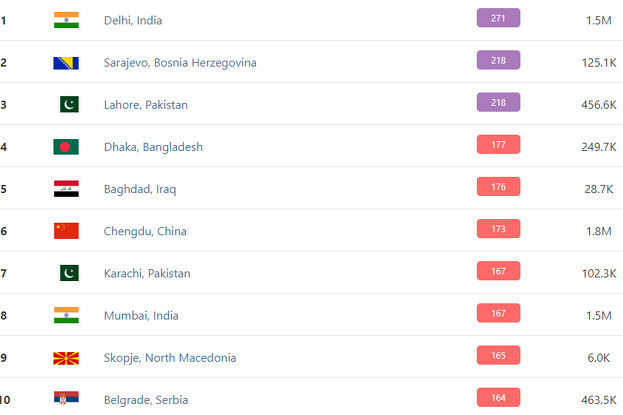The image size is (623, 415).
Task: Click the red 177 AQI badge
Action: coord(498,145)
